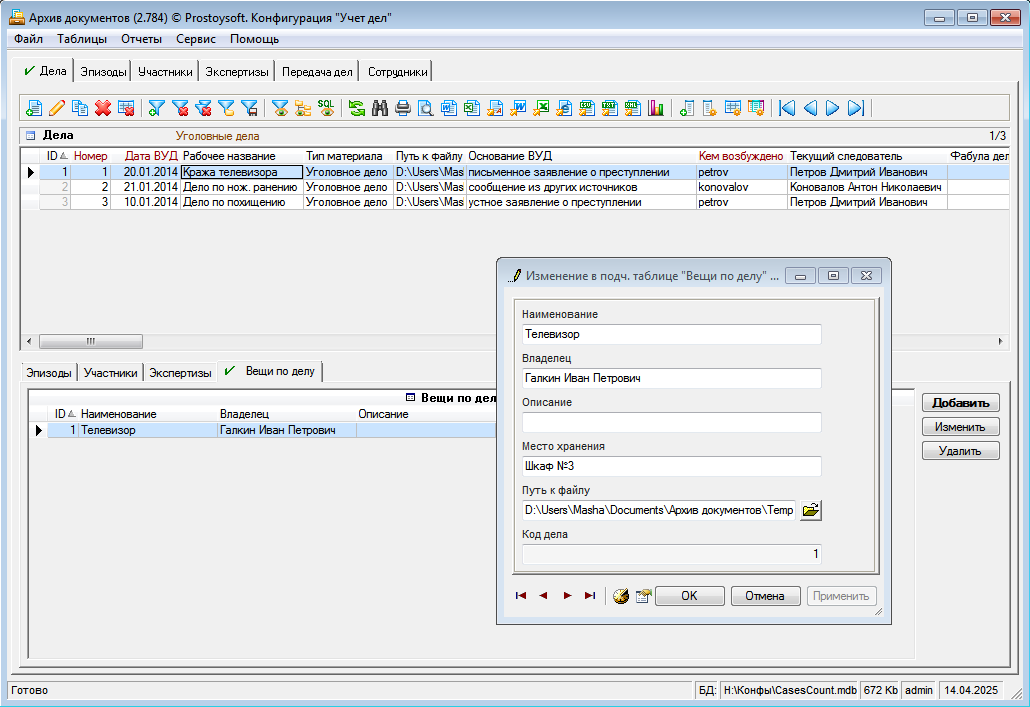Click the green refresh data icon

(x=357, y=108)
